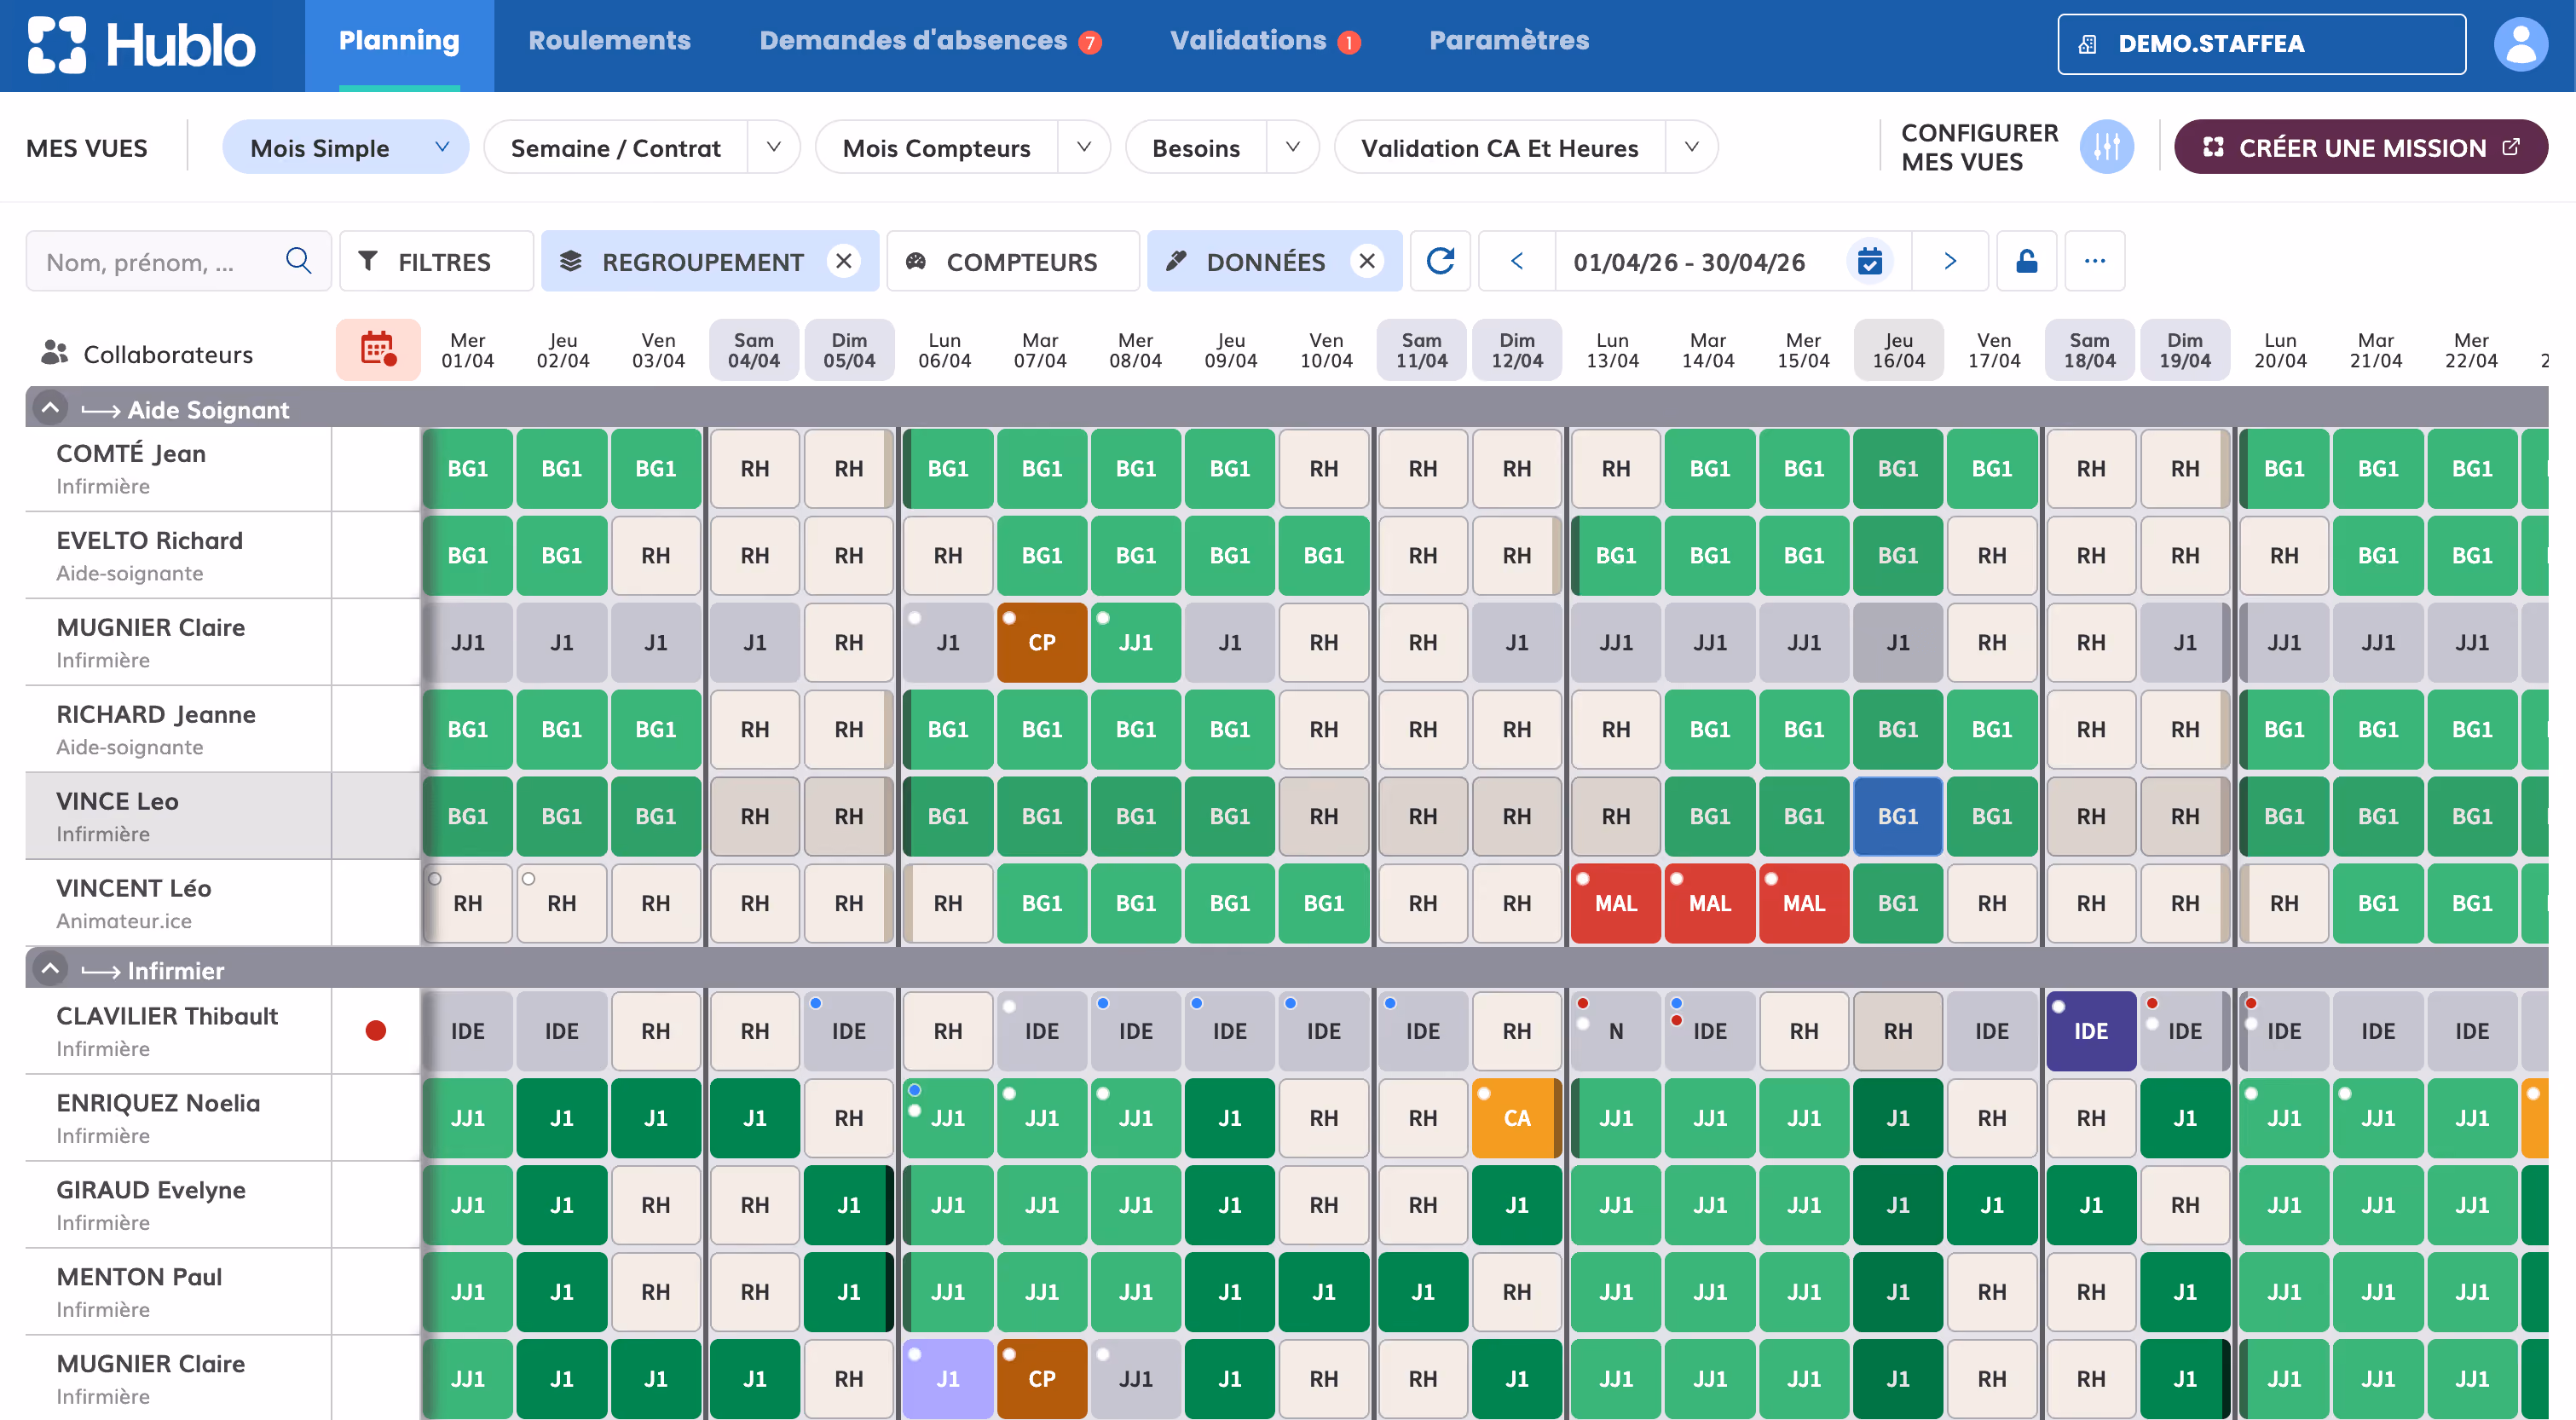Select GIRAUD Evelyne collaborator row
The width and height of the screenshot is (2576, 1420).
pyautogui.click(x=178, y=1205)
